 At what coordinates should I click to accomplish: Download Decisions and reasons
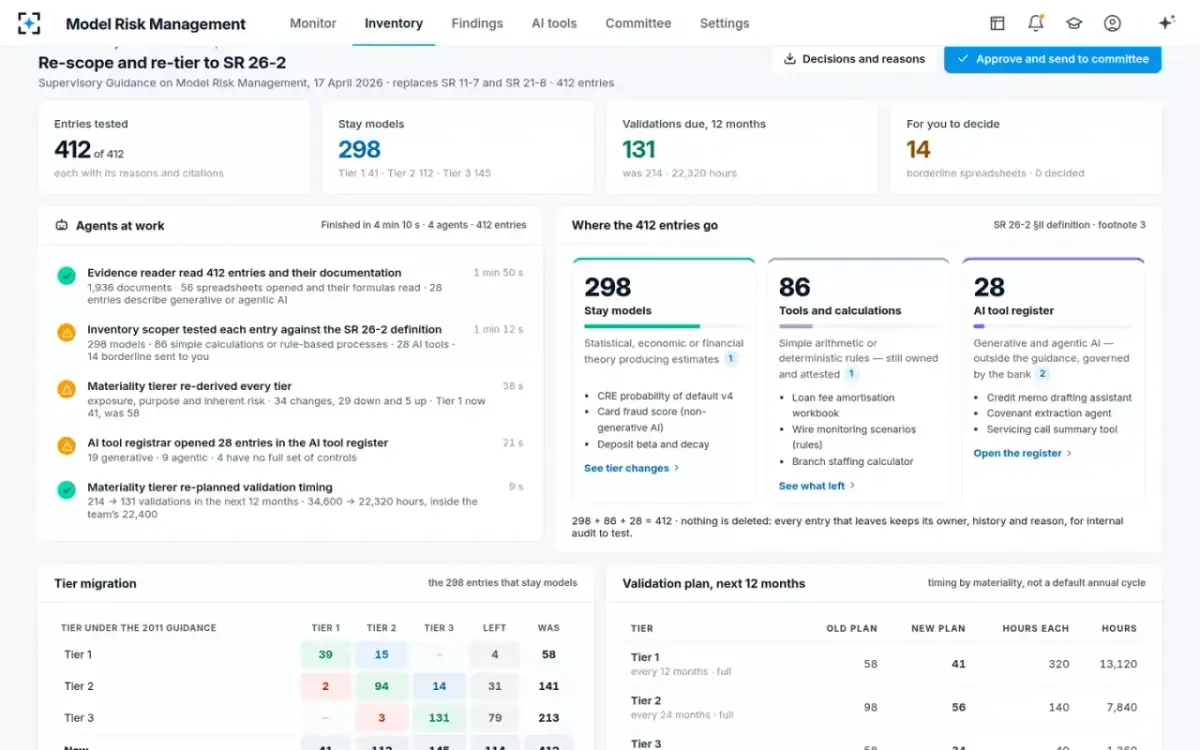[x=854, y=59]
